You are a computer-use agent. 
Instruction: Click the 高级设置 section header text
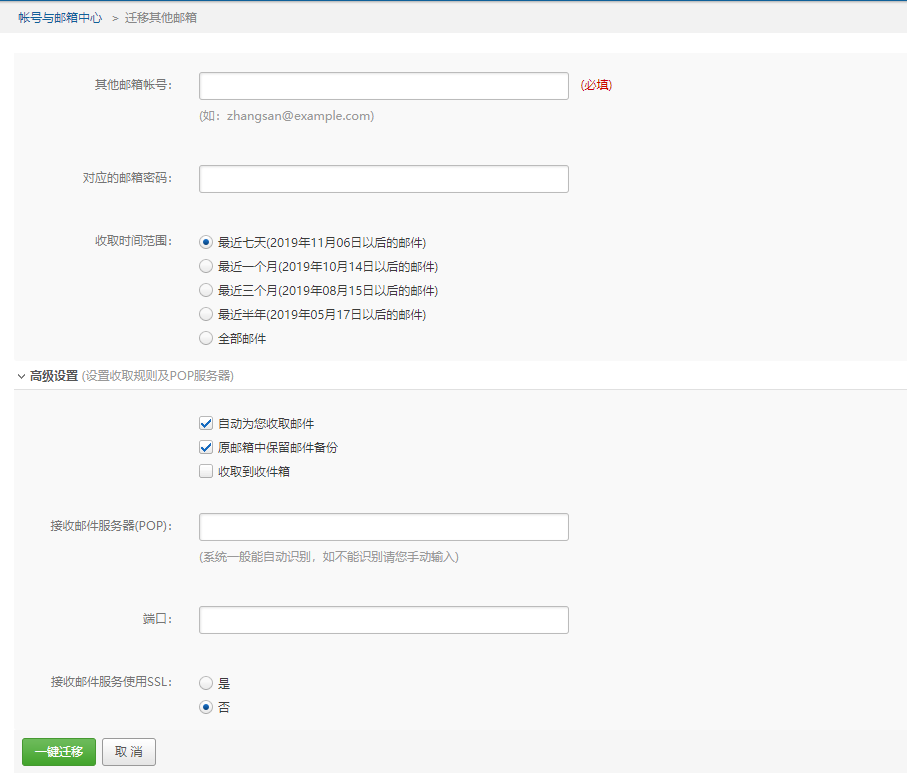(54, 376)
